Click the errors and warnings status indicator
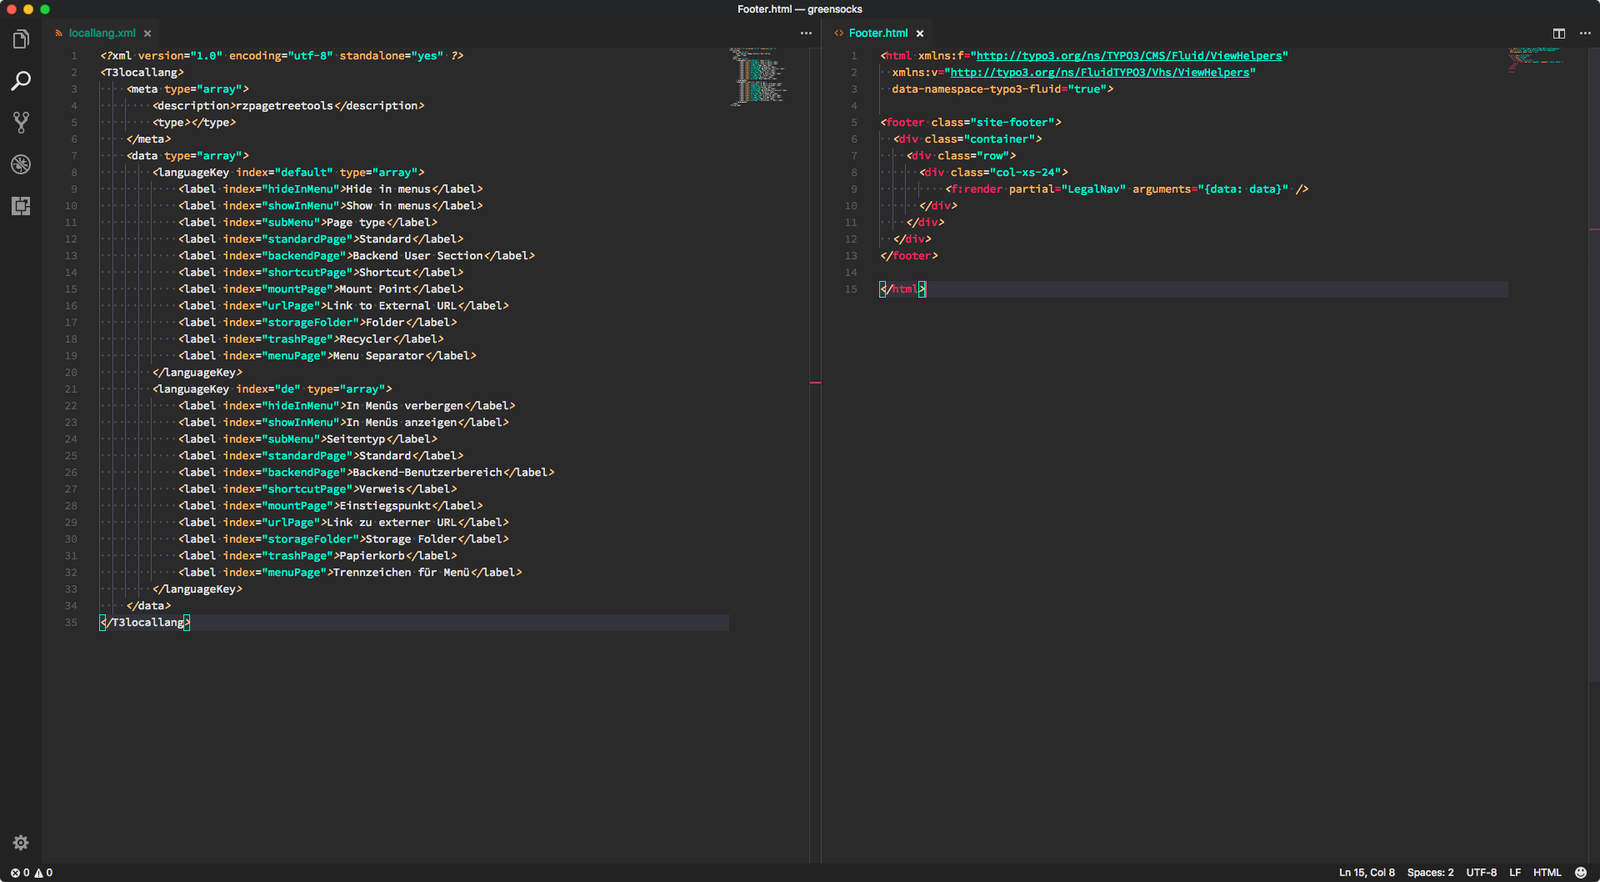This screenshot has height=882, width=1600. tap(32, 873)
